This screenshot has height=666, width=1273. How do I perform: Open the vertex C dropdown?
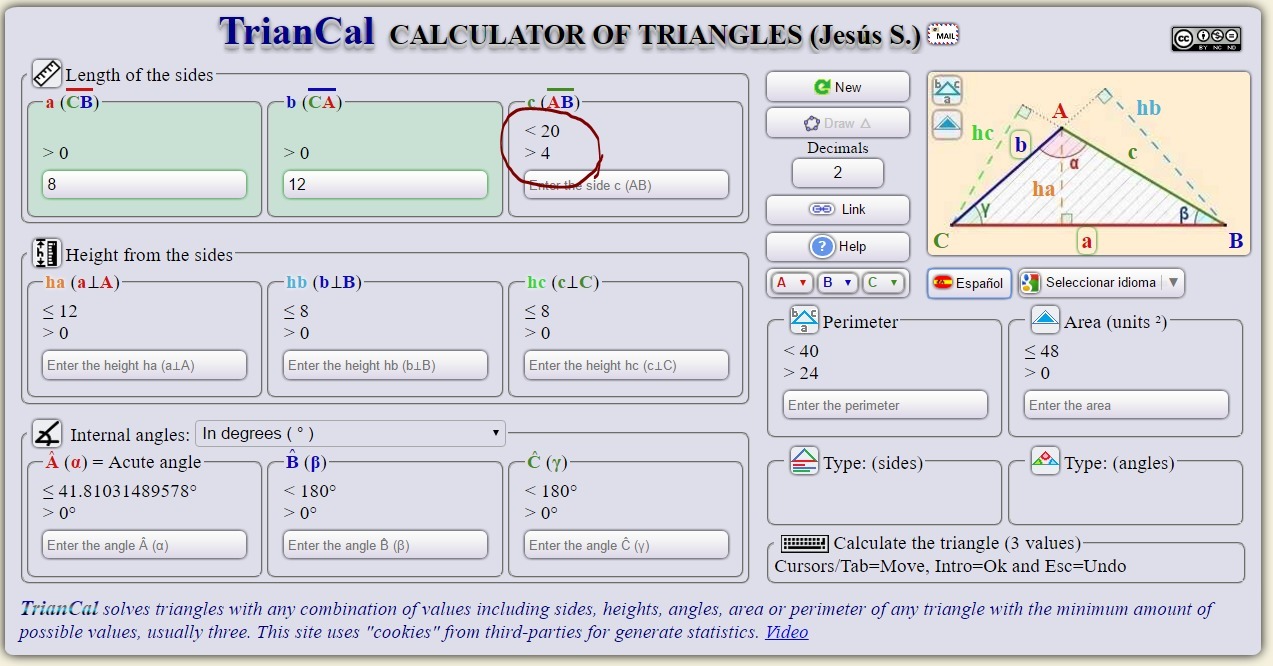point(882,283)
